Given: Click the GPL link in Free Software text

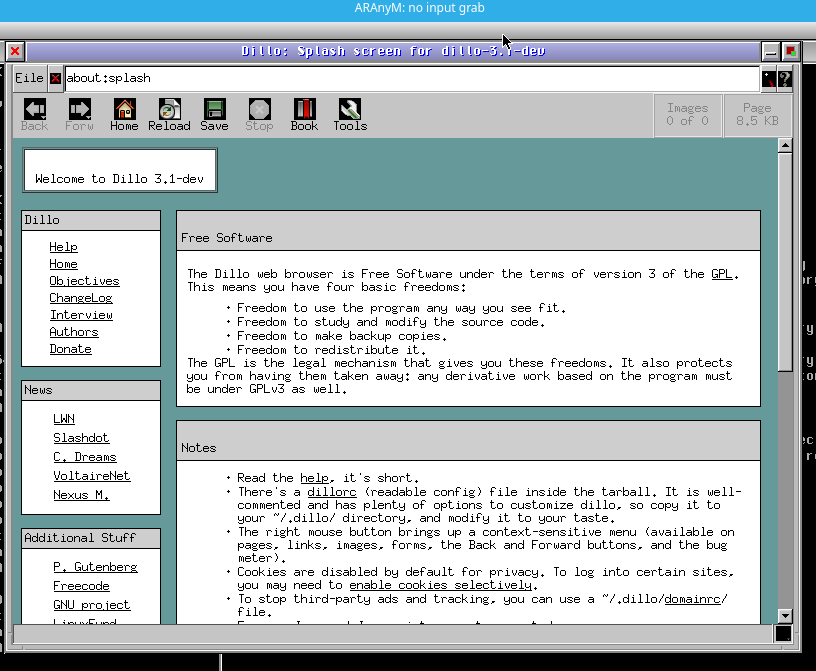Looking at the screenshot, I should pyautogui.click(x=721, y=274).
